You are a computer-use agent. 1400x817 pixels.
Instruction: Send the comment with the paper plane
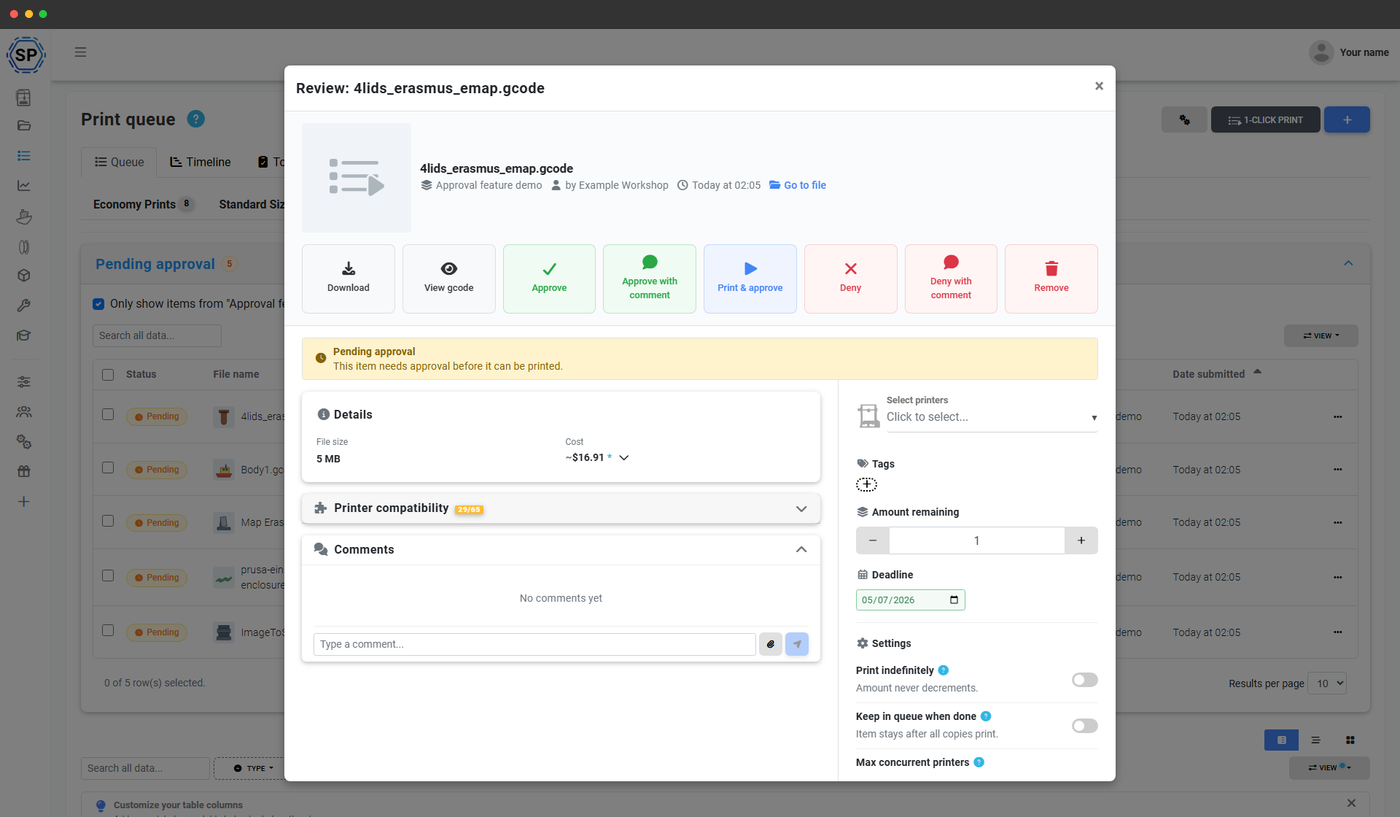point(797,644)
